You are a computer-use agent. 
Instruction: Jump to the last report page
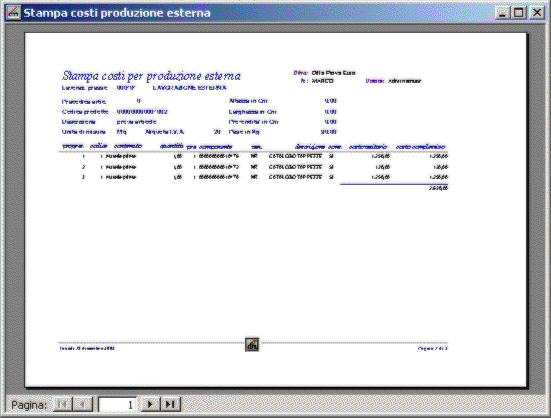170,404
